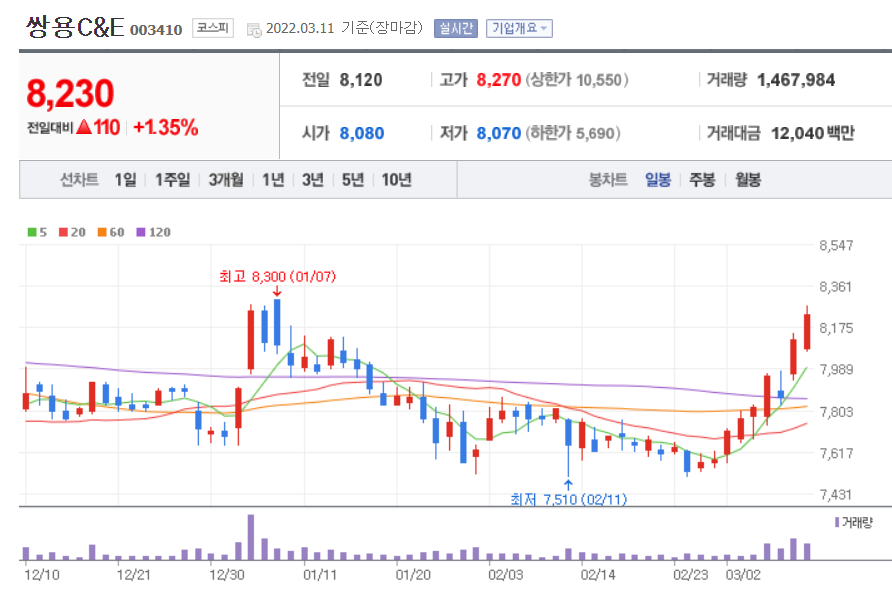
Task: Click the 7,431 price axis label
Action: 836,495
